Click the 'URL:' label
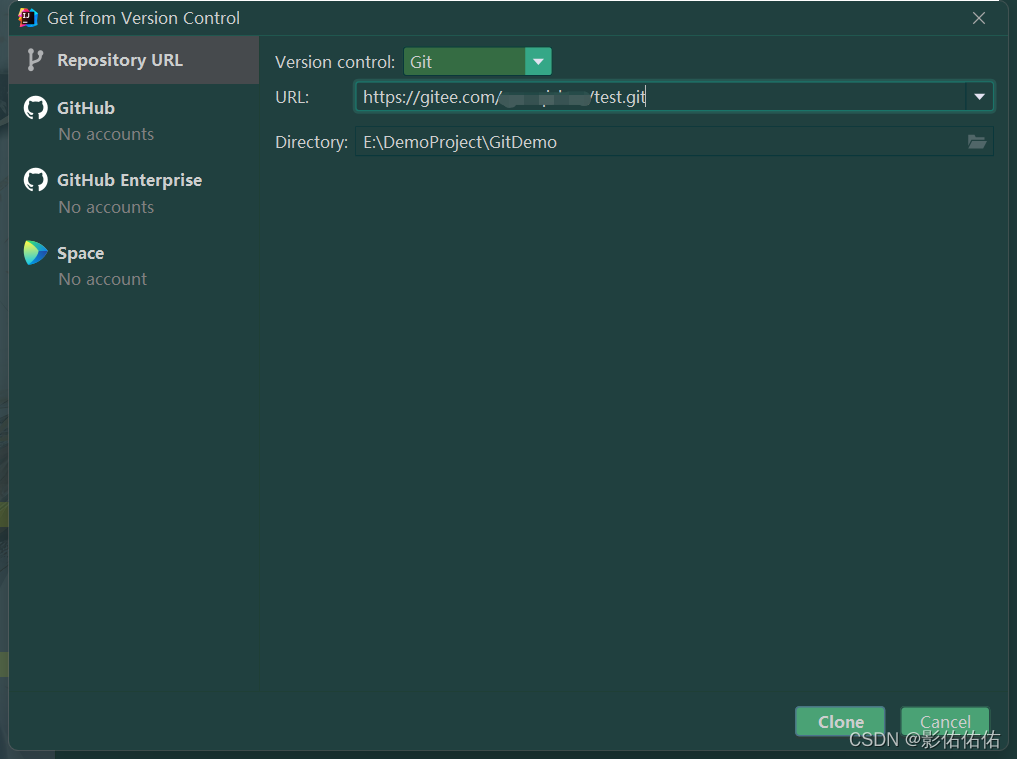This screenshot has width=1017, height=759. (292, 97)
